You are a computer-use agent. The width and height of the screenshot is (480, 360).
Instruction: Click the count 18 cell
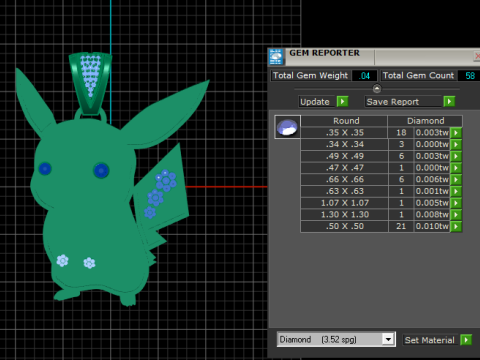(x=401, y=133)
